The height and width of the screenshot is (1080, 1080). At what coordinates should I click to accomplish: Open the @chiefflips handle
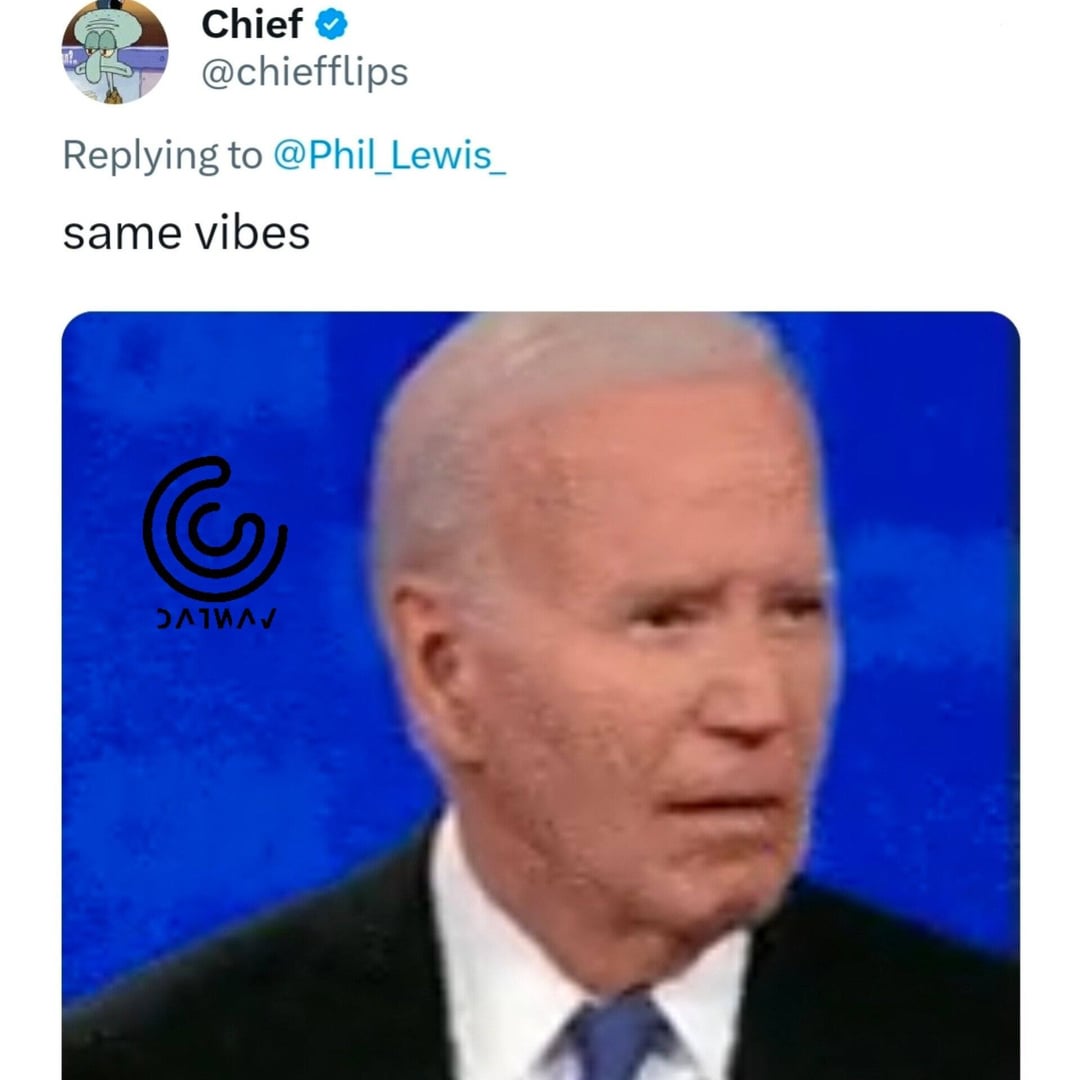304,73
